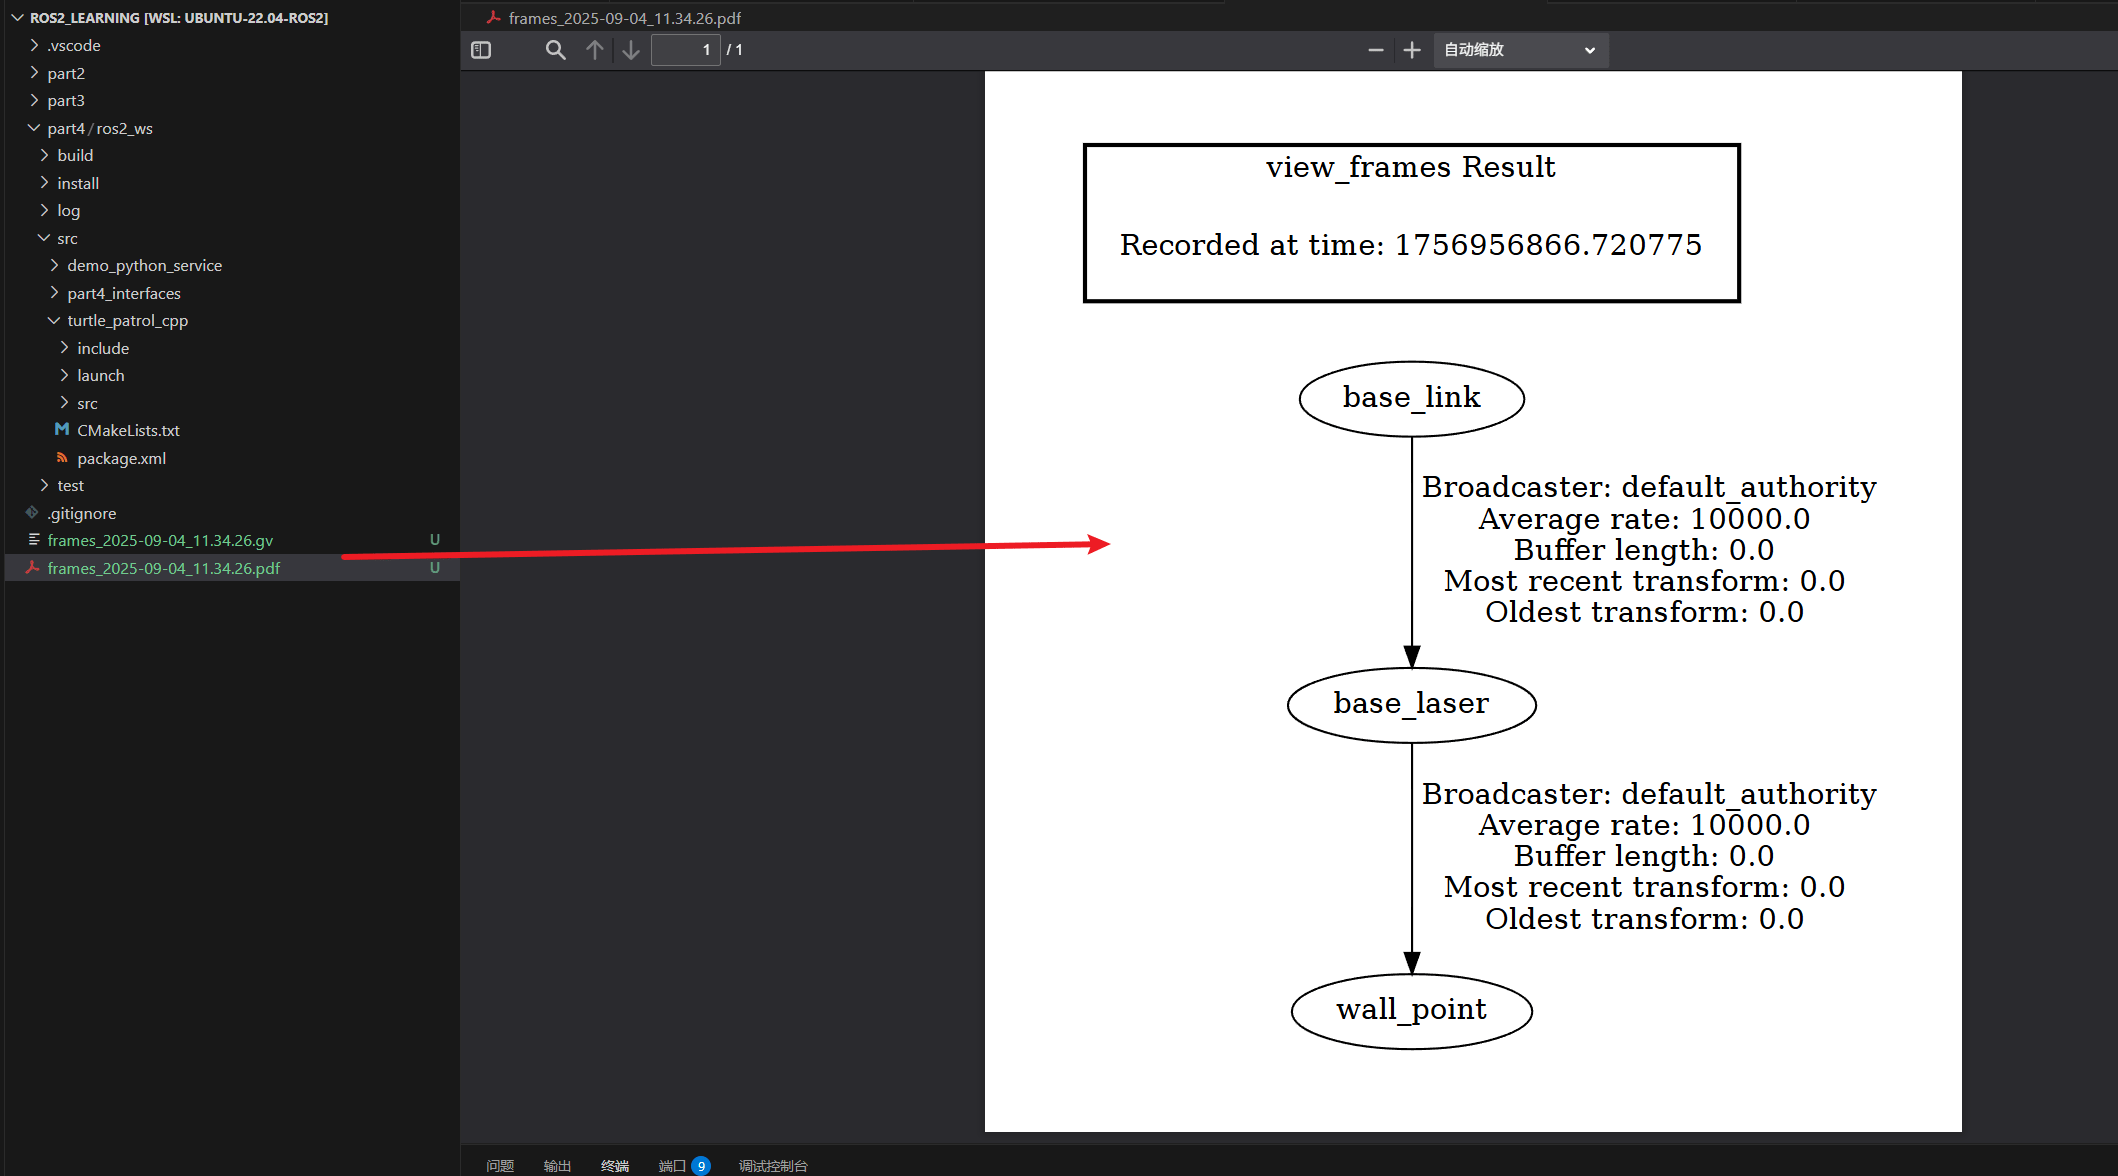Click the PDF page number field
Image resolution: width=2118 pixels, height=1176 pixels.
pyautogui.click(x=685, y=50)
